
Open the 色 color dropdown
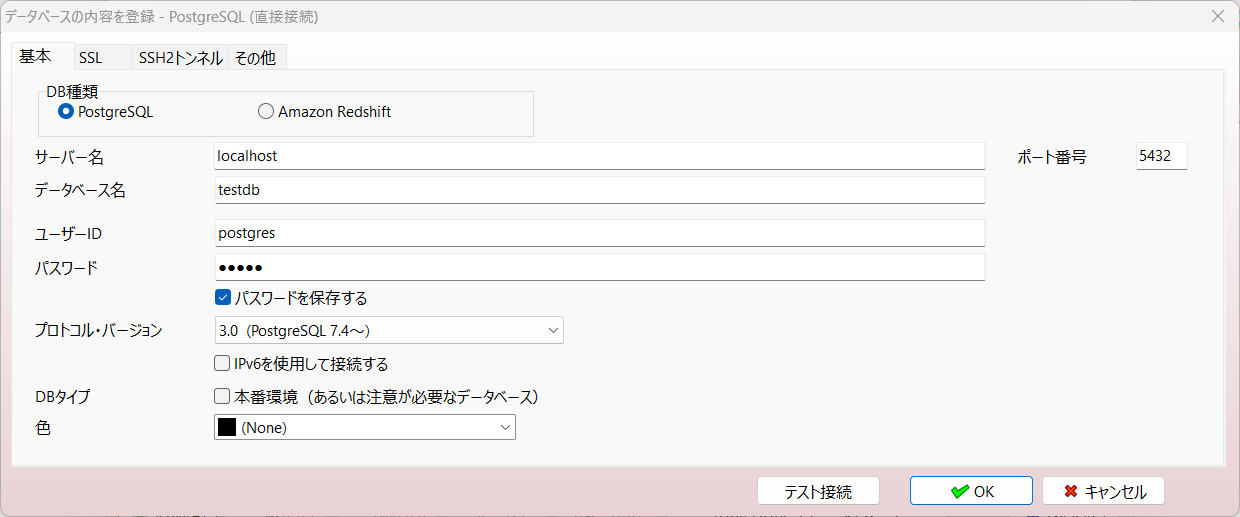click(x=365, y=427)
